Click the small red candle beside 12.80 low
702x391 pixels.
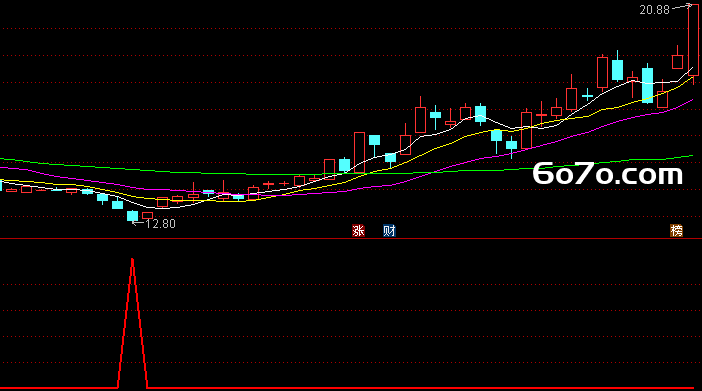click(147, 215)
